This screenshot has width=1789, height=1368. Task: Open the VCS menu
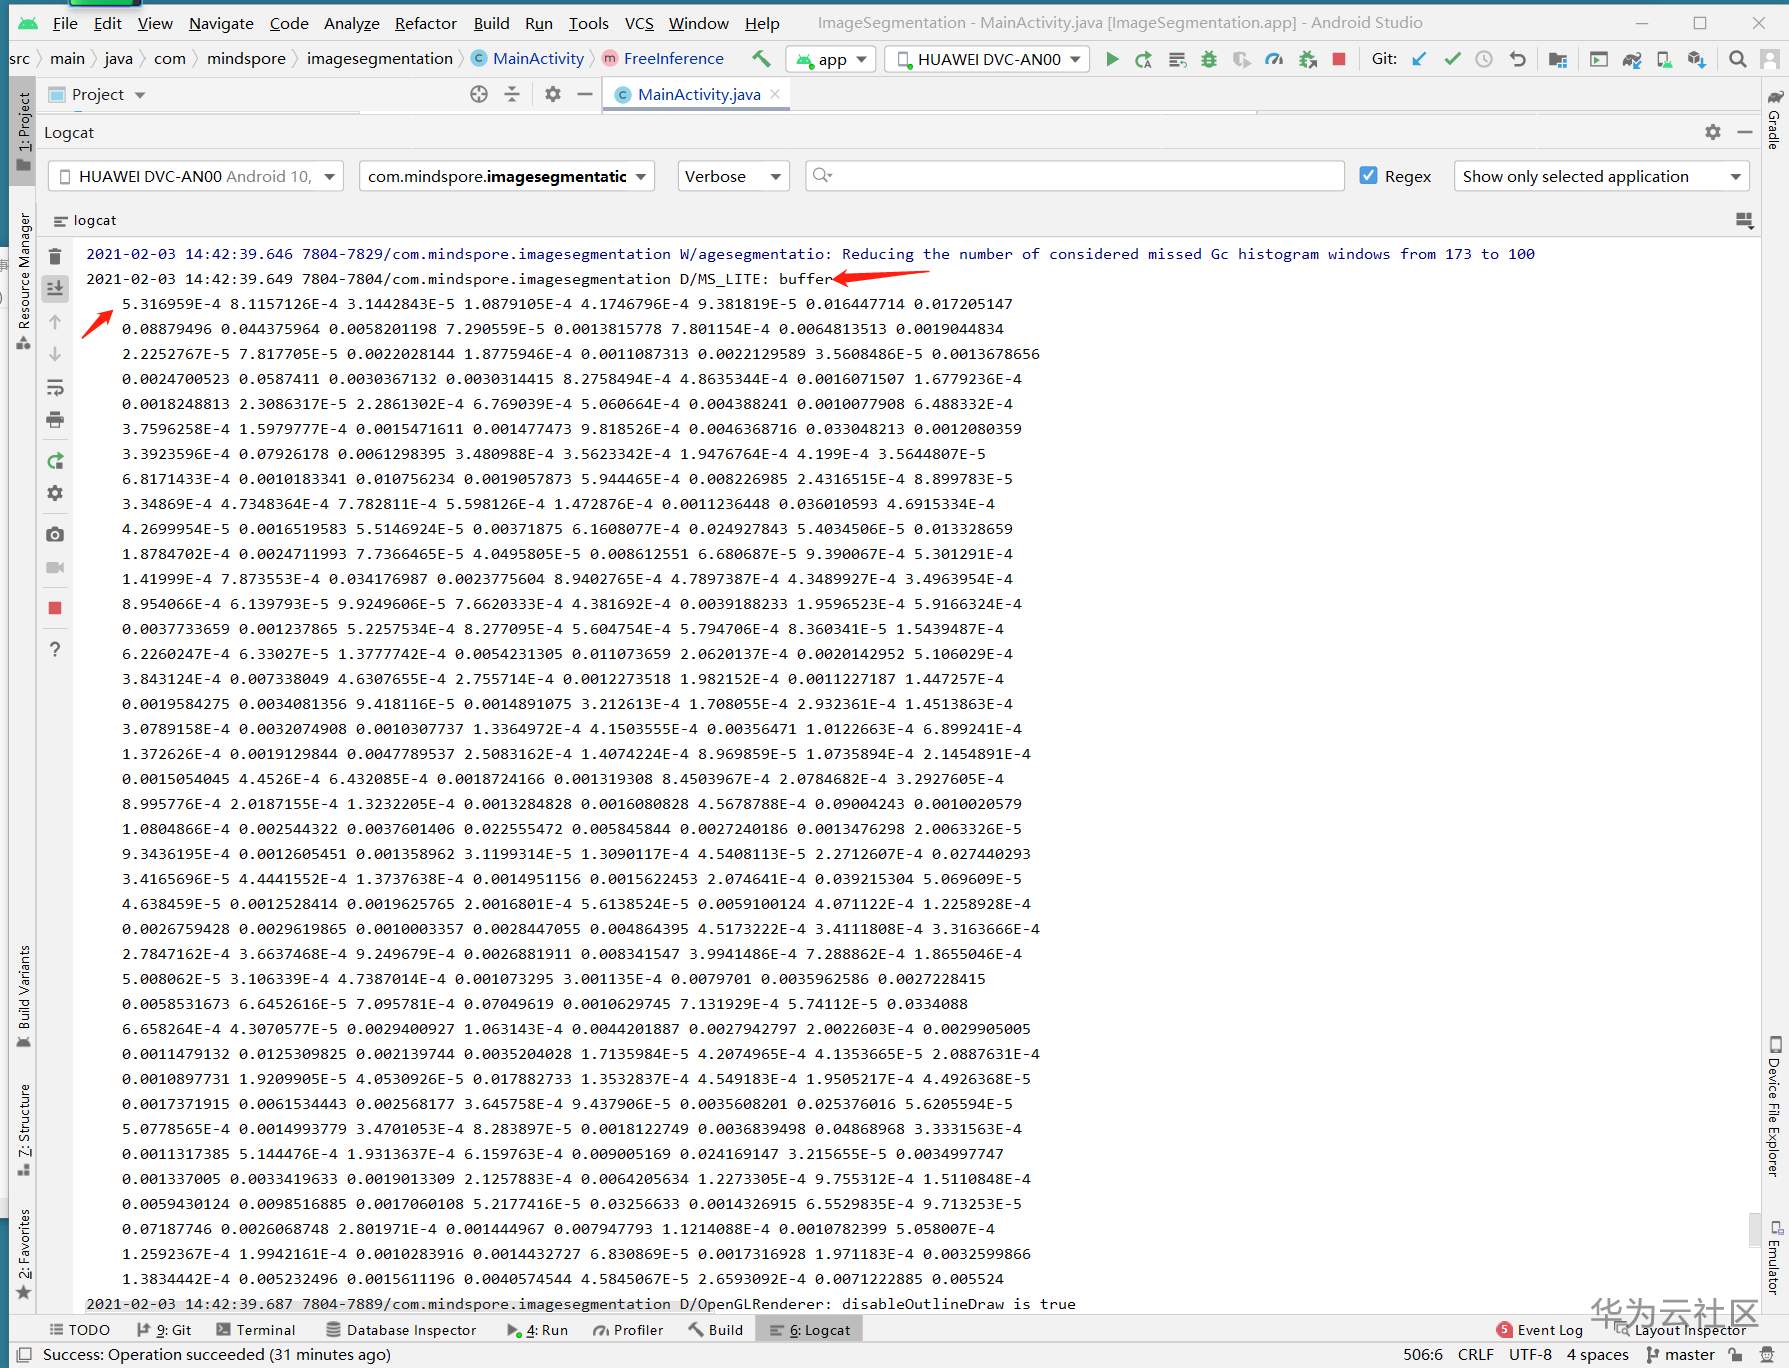(x=639, y=23)
